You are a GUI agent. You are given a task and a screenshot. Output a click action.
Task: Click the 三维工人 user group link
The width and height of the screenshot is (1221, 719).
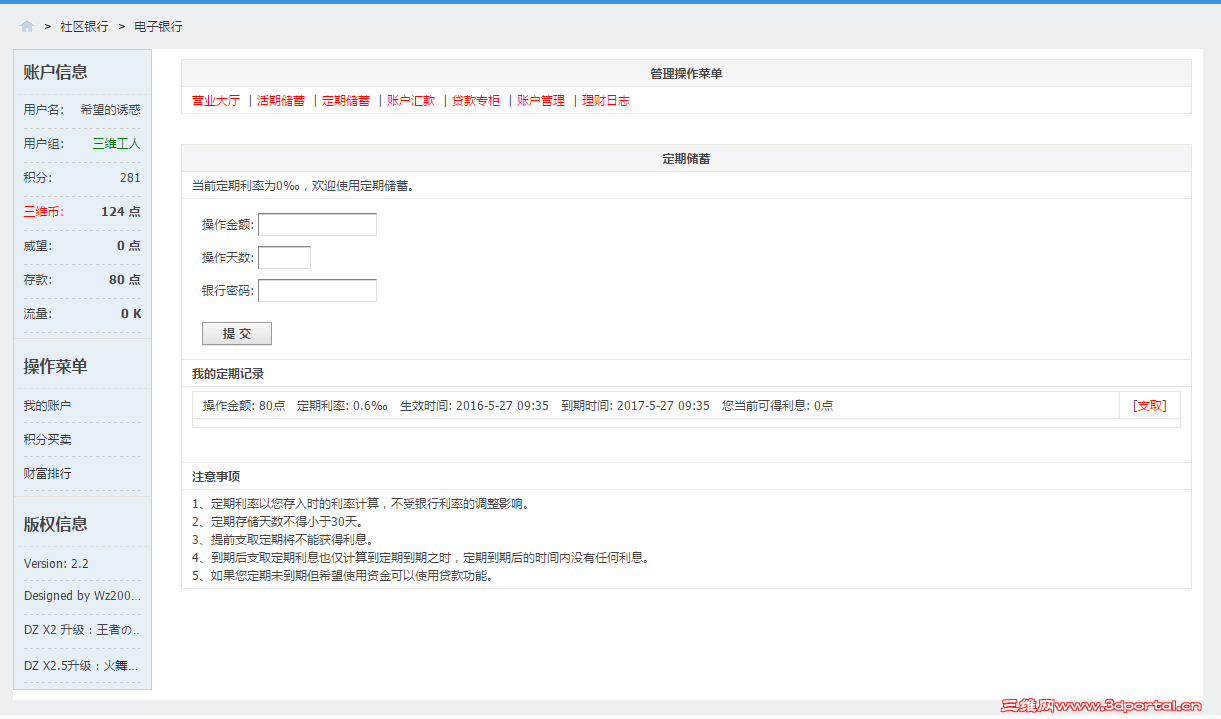click(x=117, y=143)
